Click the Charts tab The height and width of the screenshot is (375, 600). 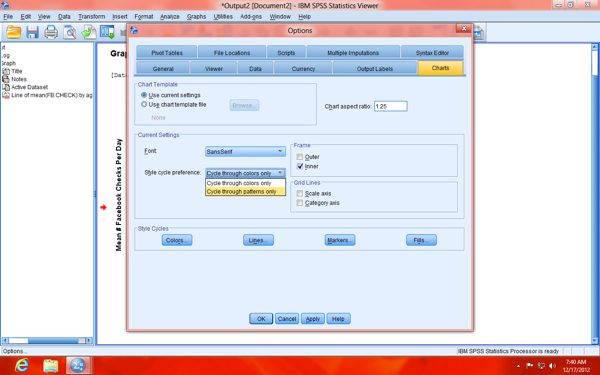[x=440, y=68]
